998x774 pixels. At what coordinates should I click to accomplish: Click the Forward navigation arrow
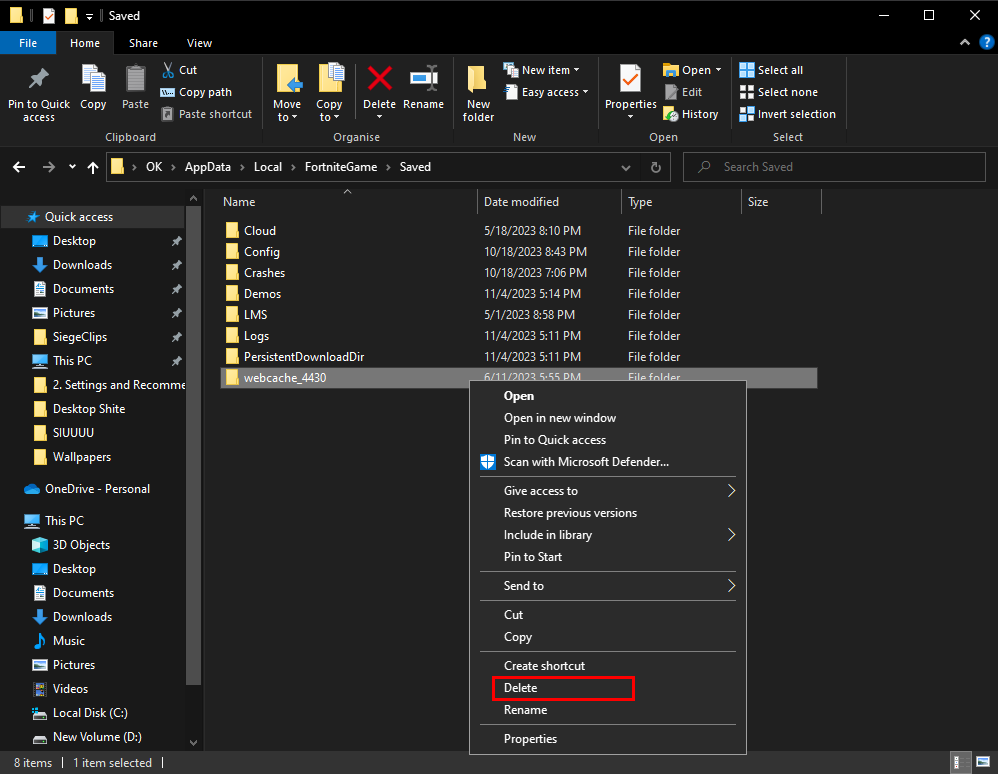[x=48, y=167]
